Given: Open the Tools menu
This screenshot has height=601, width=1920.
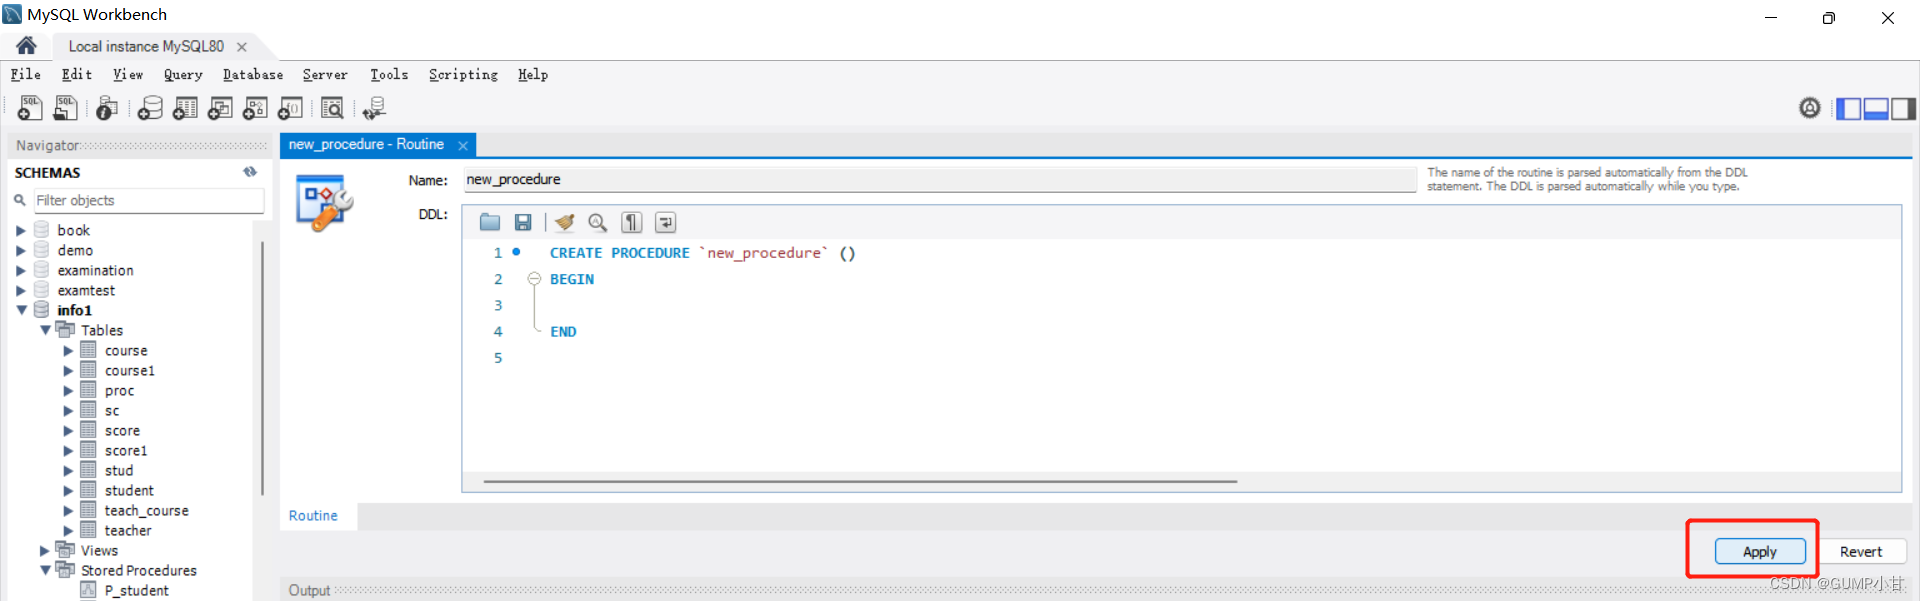Looking at the screenshot, I should point(389,74).
